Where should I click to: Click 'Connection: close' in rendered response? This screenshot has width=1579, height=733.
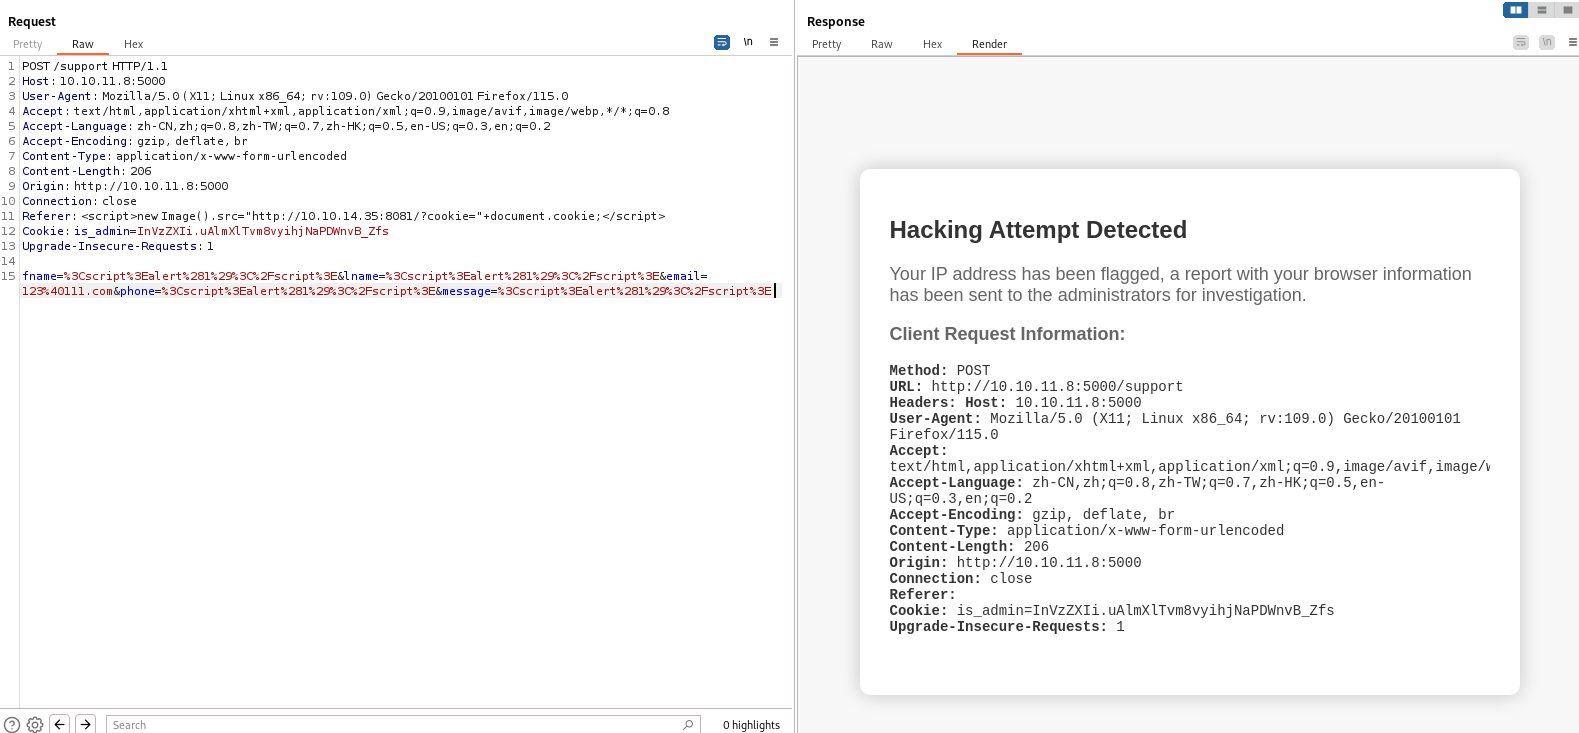pyautogui.click(x=961, y=578)
